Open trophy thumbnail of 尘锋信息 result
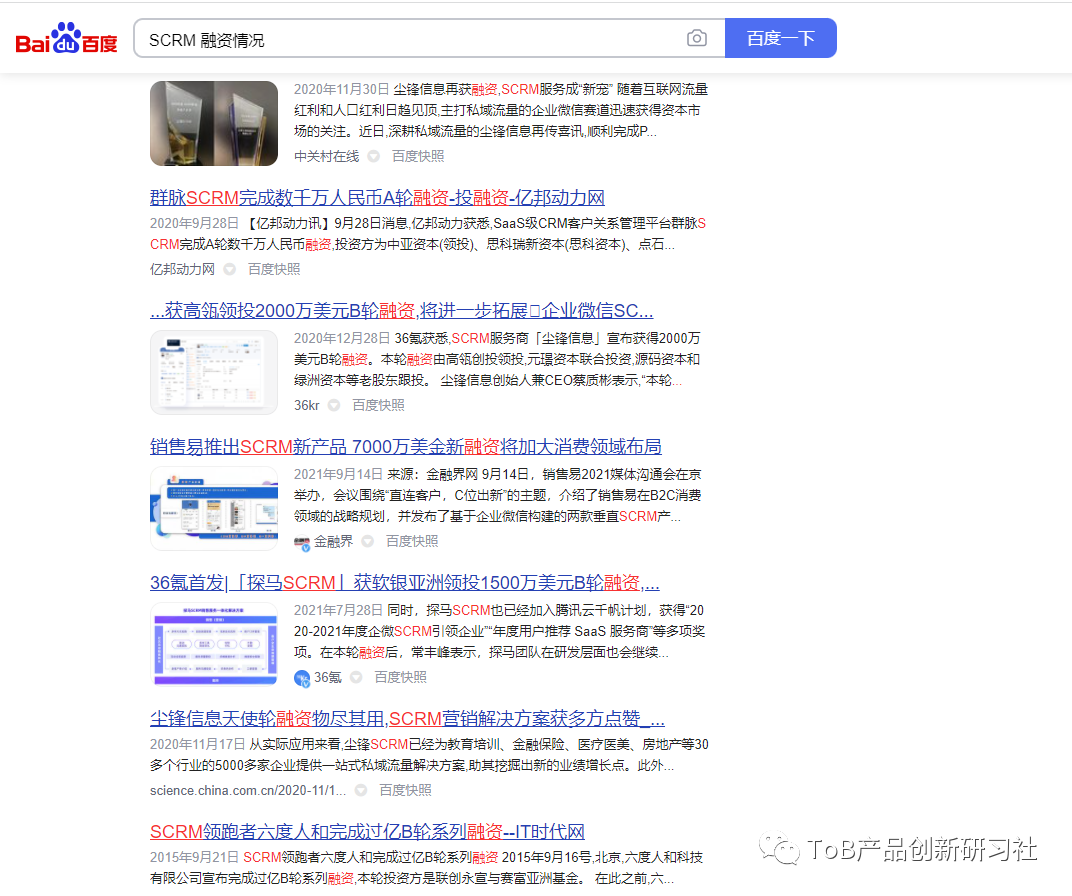Viewport: 1072px width, 896px height. [x=214, y=124]
